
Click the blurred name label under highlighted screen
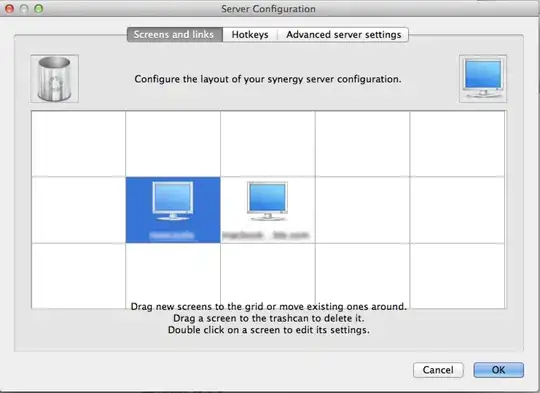point(172,235)
